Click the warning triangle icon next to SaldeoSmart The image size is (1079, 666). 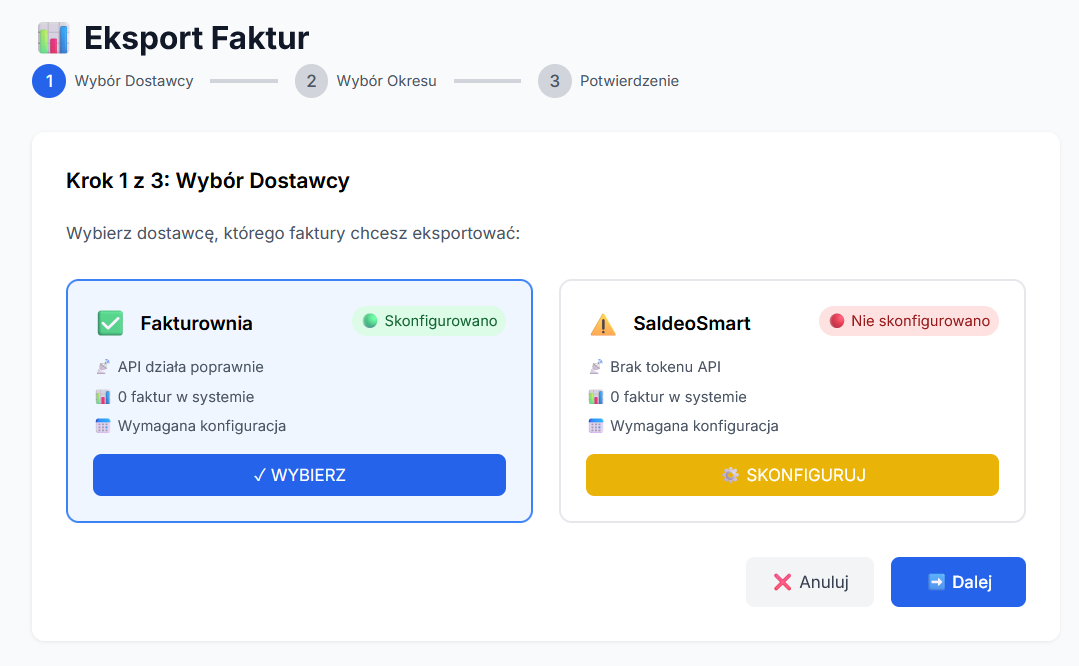[603, 324]
